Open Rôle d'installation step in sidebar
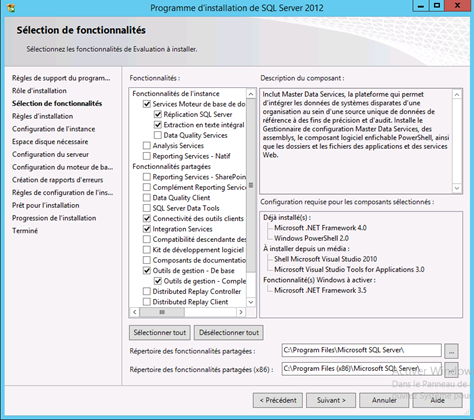The width and height of the screenshot is (474, 420). point(39,91)
